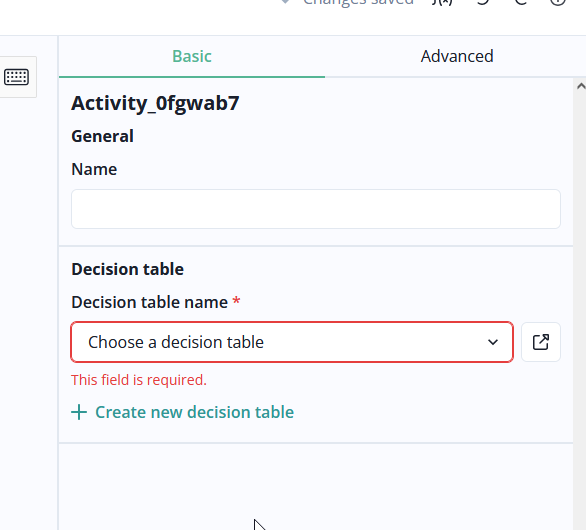This screenshot has height=530, width=586.
Task: Click the scroll-up arrow of properties panel
Action: point(580,86)
